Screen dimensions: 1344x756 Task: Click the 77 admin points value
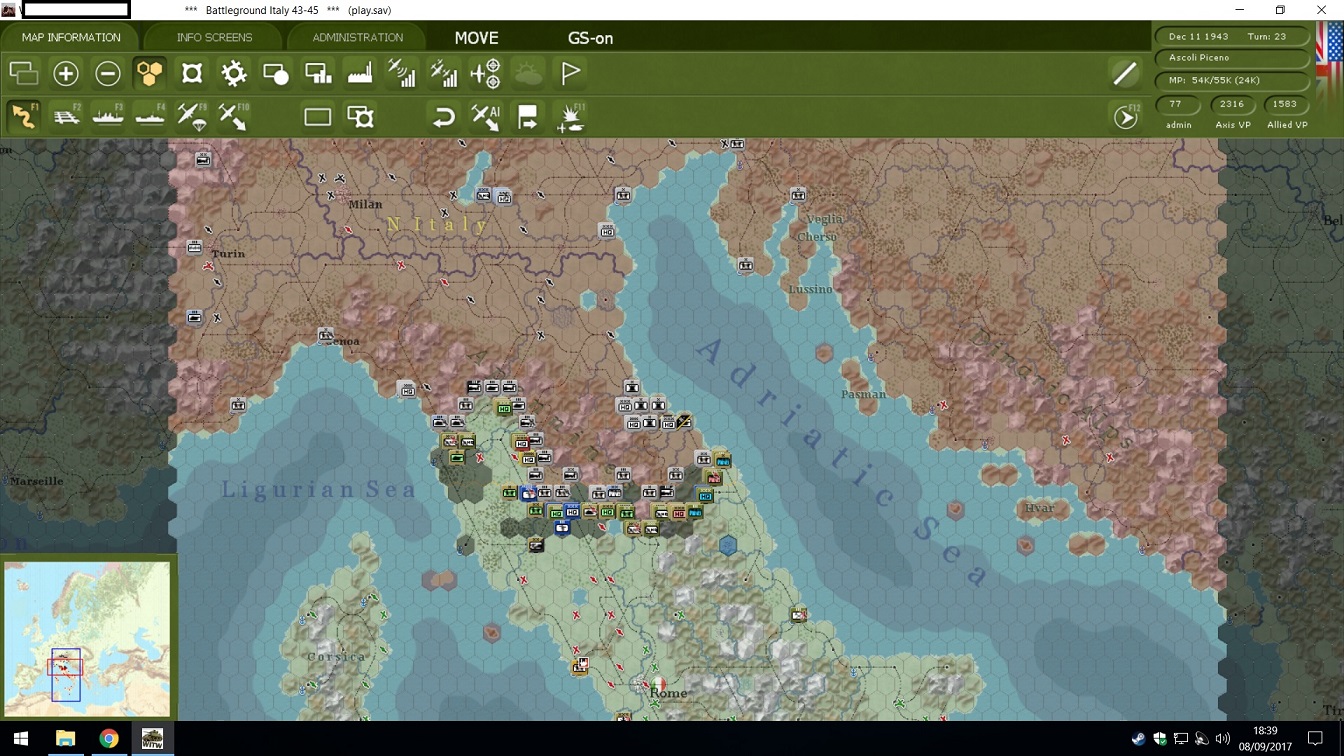click(x=1177, y=104)
